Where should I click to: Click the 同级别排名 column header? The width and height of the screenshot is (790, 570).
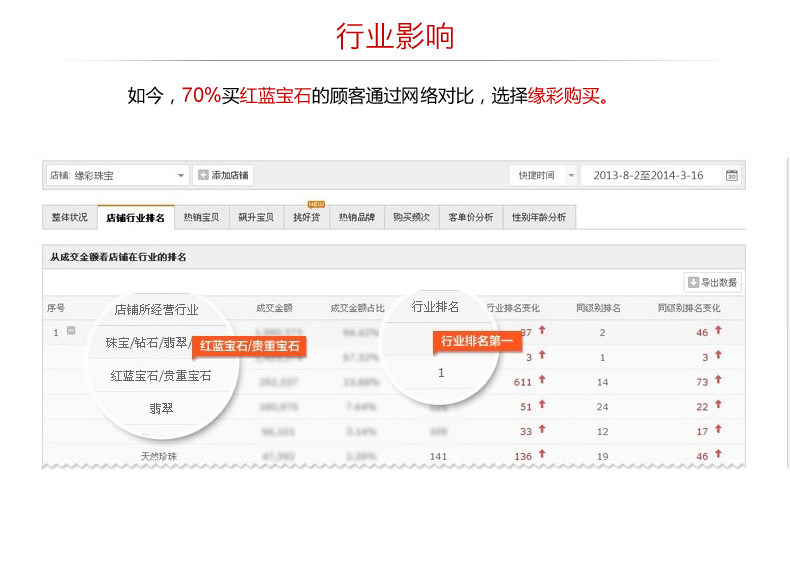(x=598, y=308)
